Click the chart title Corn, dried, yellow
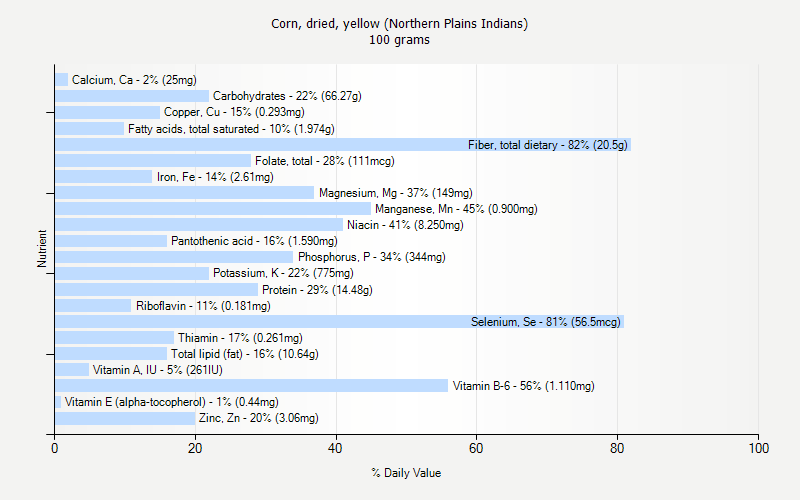Screen dimensions: 800x500 click(399, 23)
